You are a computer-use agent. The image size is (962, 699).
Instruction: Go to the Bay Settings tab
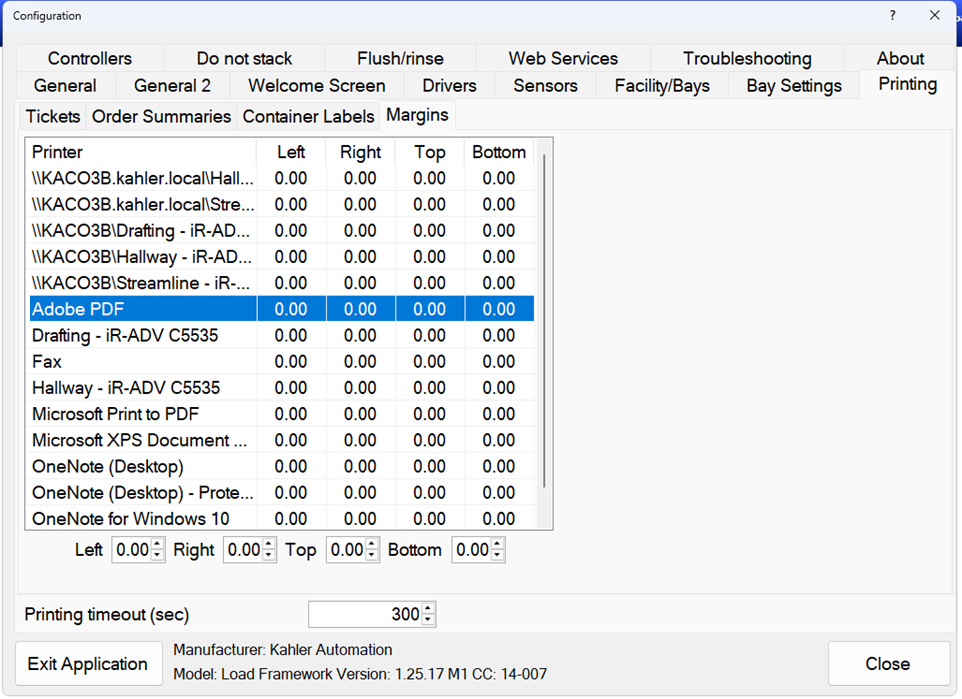pyautogui.click(x=793, y=86)
